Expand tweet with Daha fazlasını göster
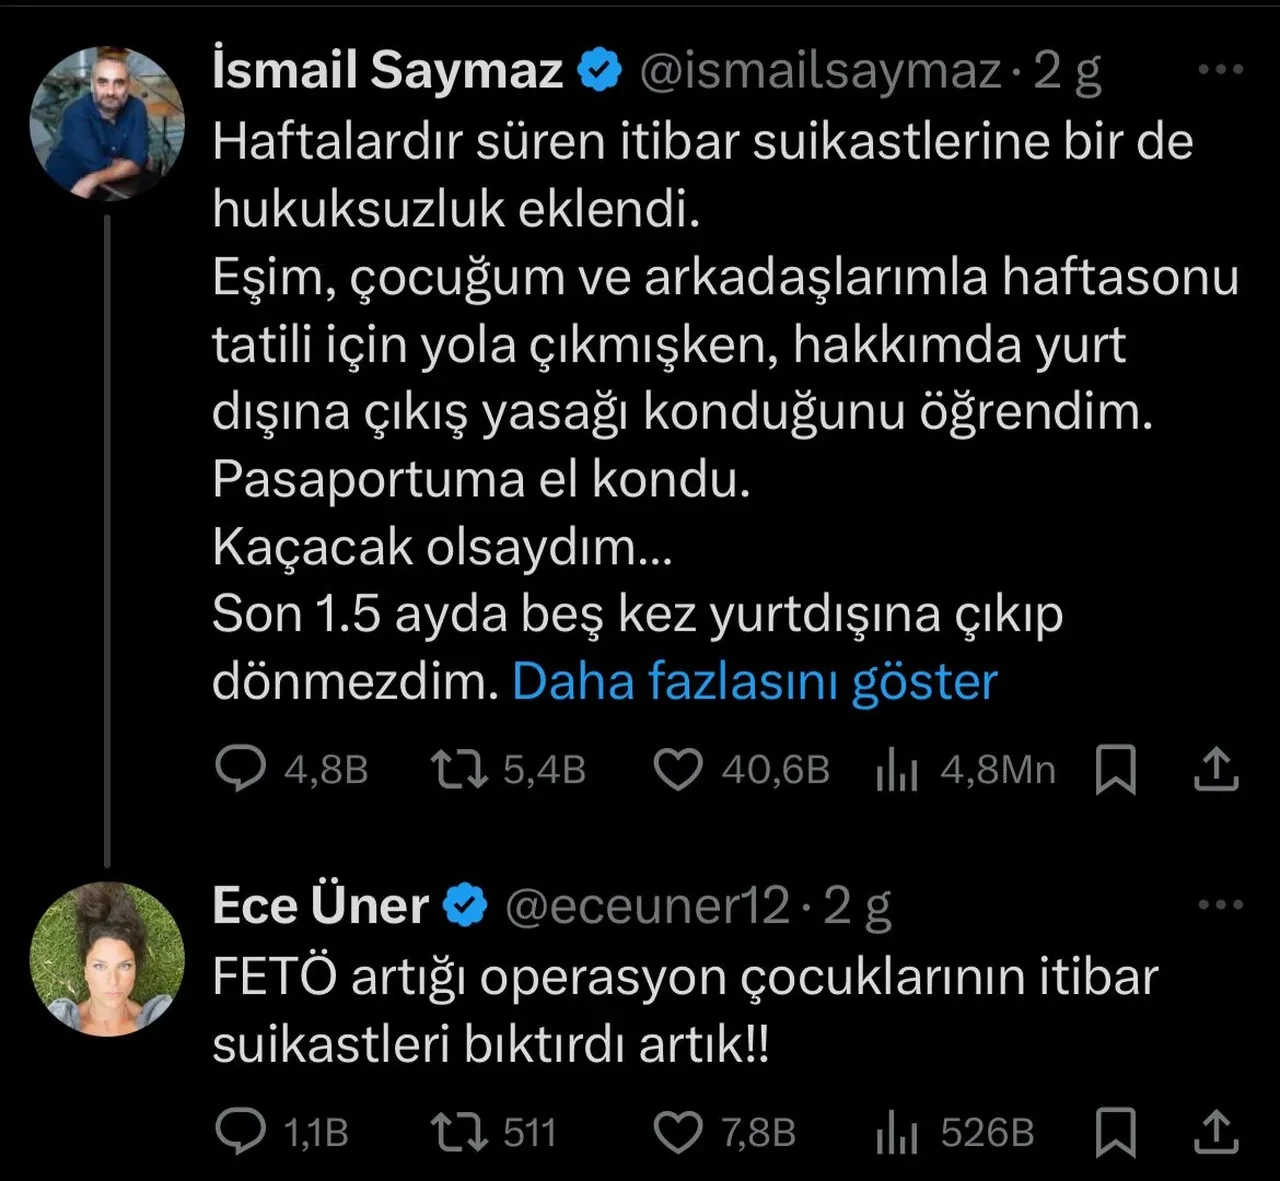 click(754, 681)
